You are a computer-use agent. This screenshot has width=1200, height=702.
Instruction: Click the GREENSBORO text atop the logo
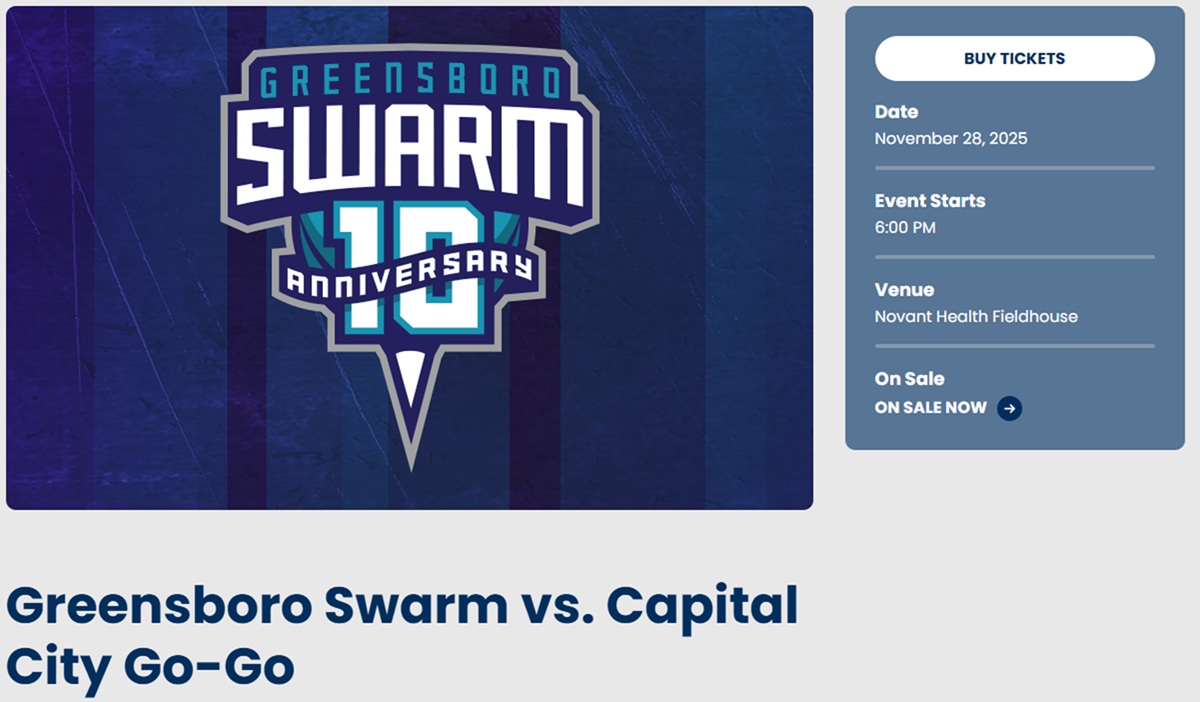(x=409, y=80)
